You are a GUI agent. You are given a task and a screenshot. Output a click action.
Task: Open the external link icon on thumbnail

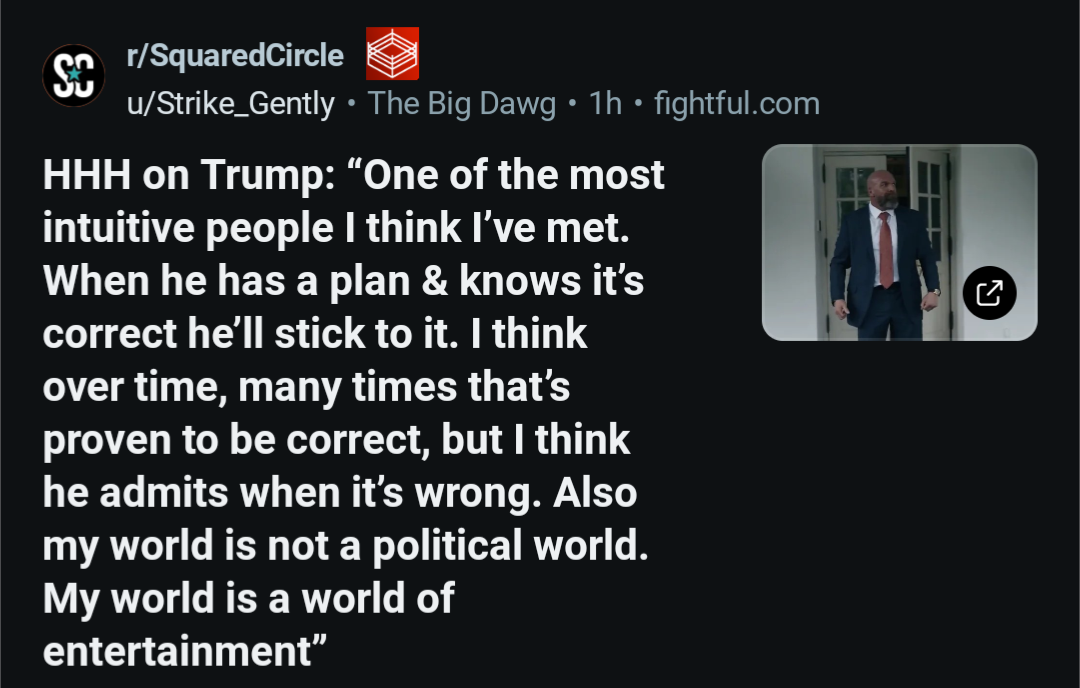989,292
